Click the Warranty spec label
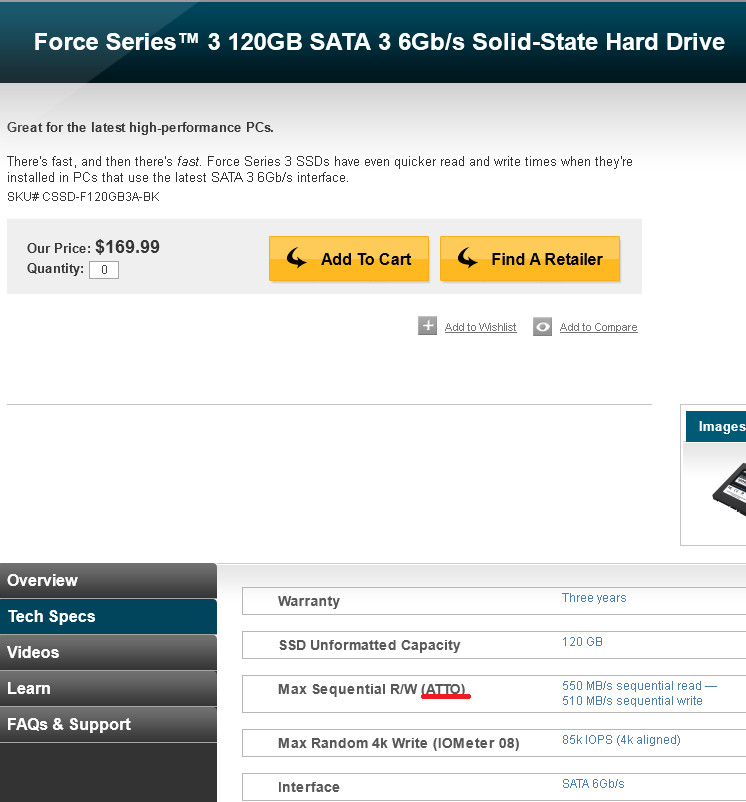The height and width of the screenshot is (802, 746). click(x=309, y=601)
